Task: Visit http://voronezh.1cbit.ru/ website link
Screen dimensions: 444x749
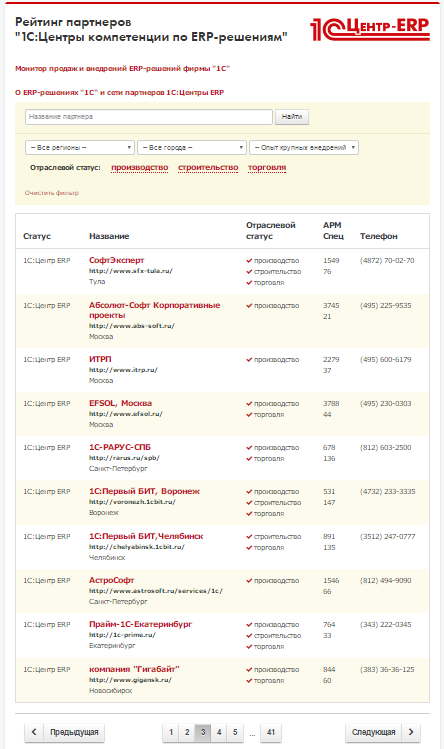Action: tap(132, 502)
